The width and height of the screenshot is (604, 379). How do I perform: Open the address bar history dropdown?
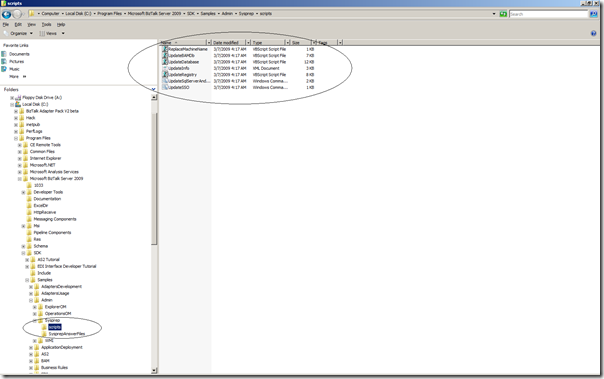pos(494,14)
